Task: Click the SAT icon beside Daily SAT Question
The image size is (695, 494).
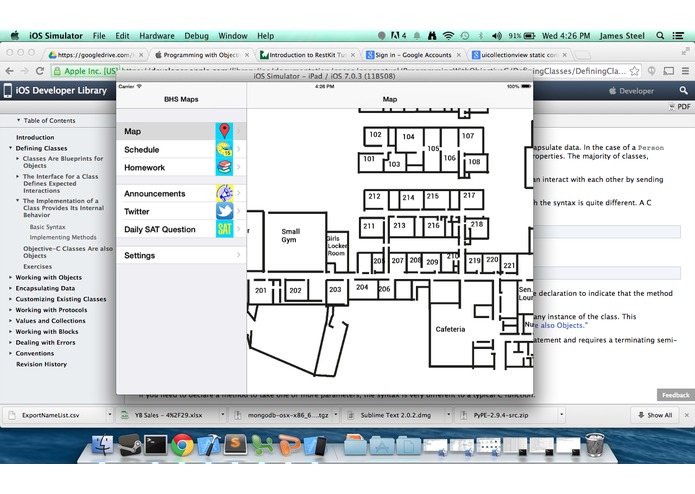Action: pos(225,229)
